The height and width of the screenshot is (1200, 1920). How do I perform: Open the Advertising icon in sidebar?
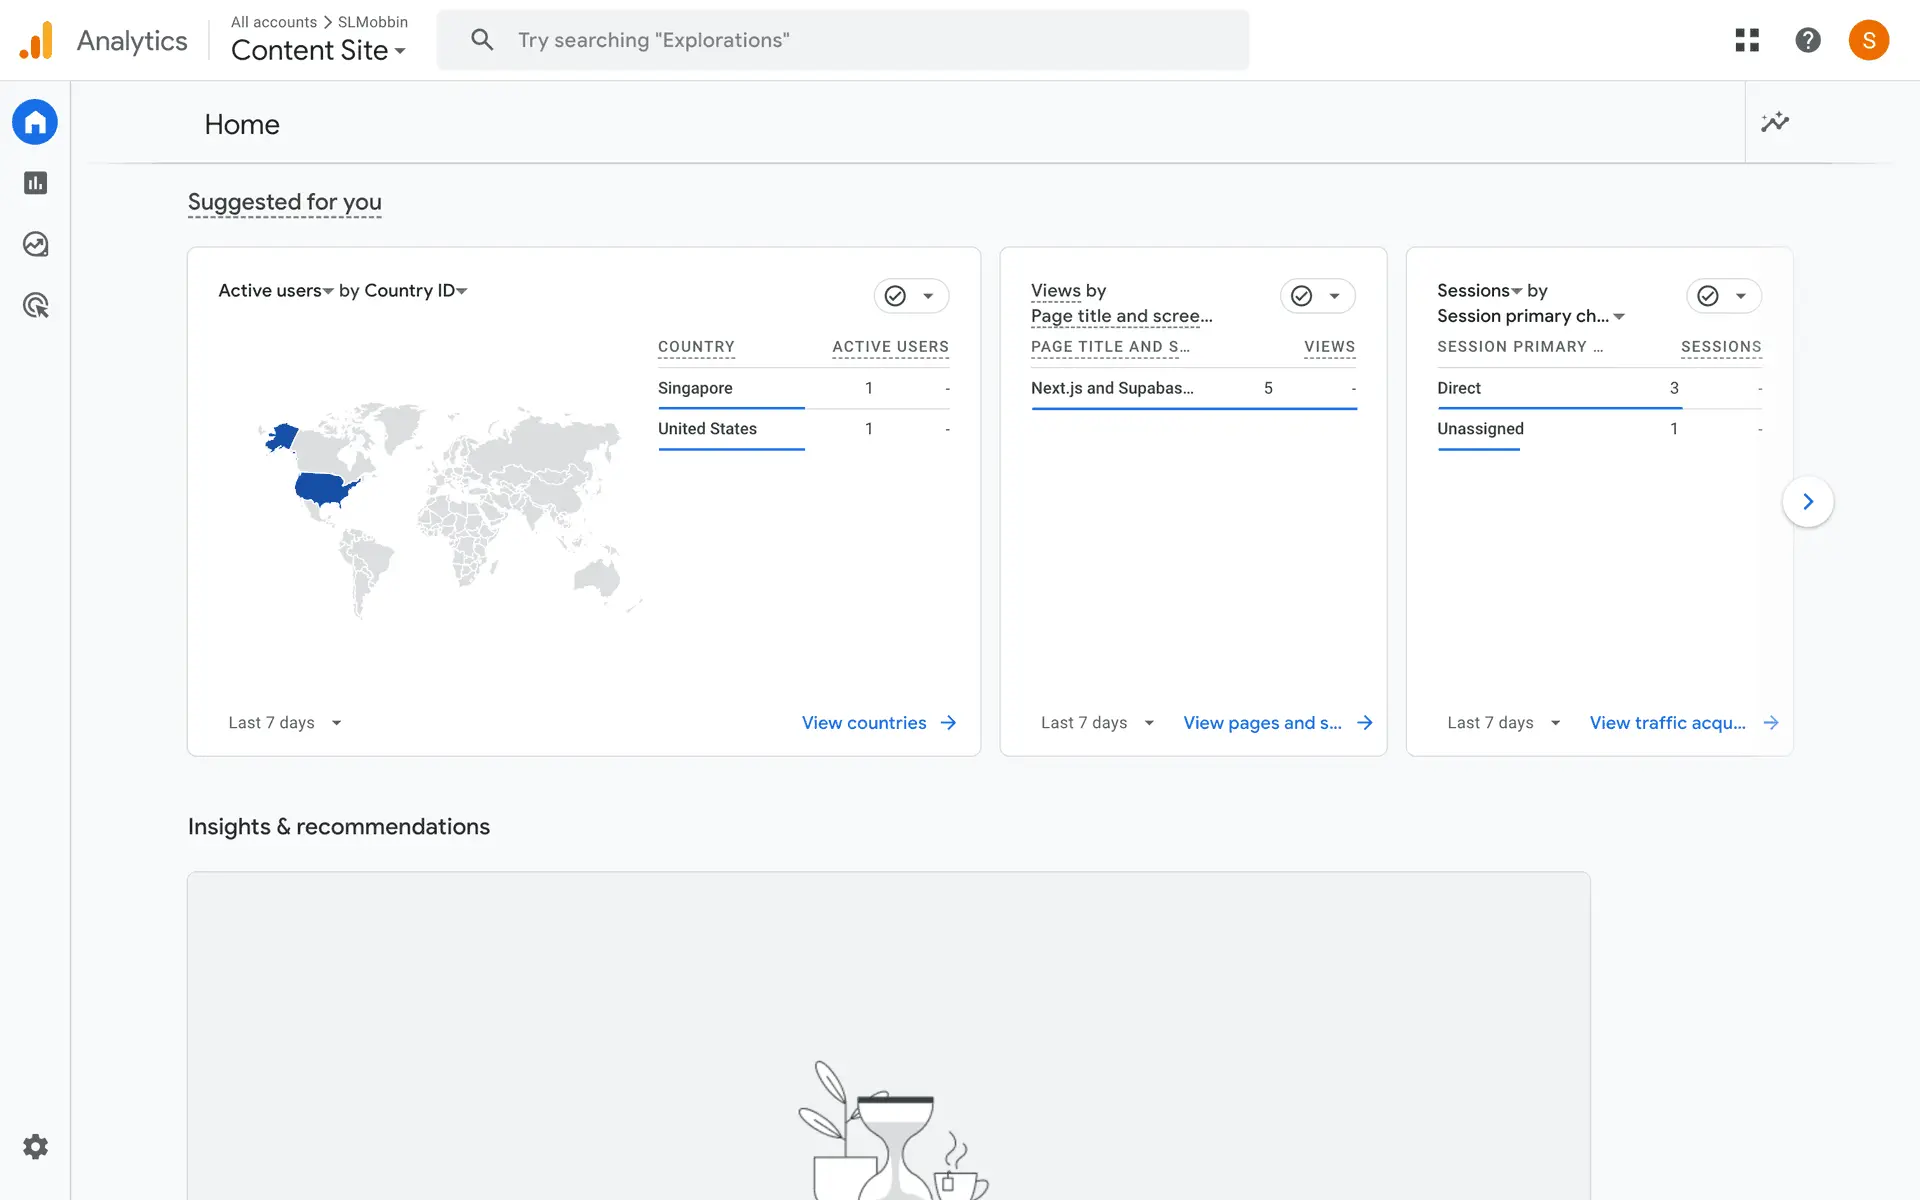[35, 305]
